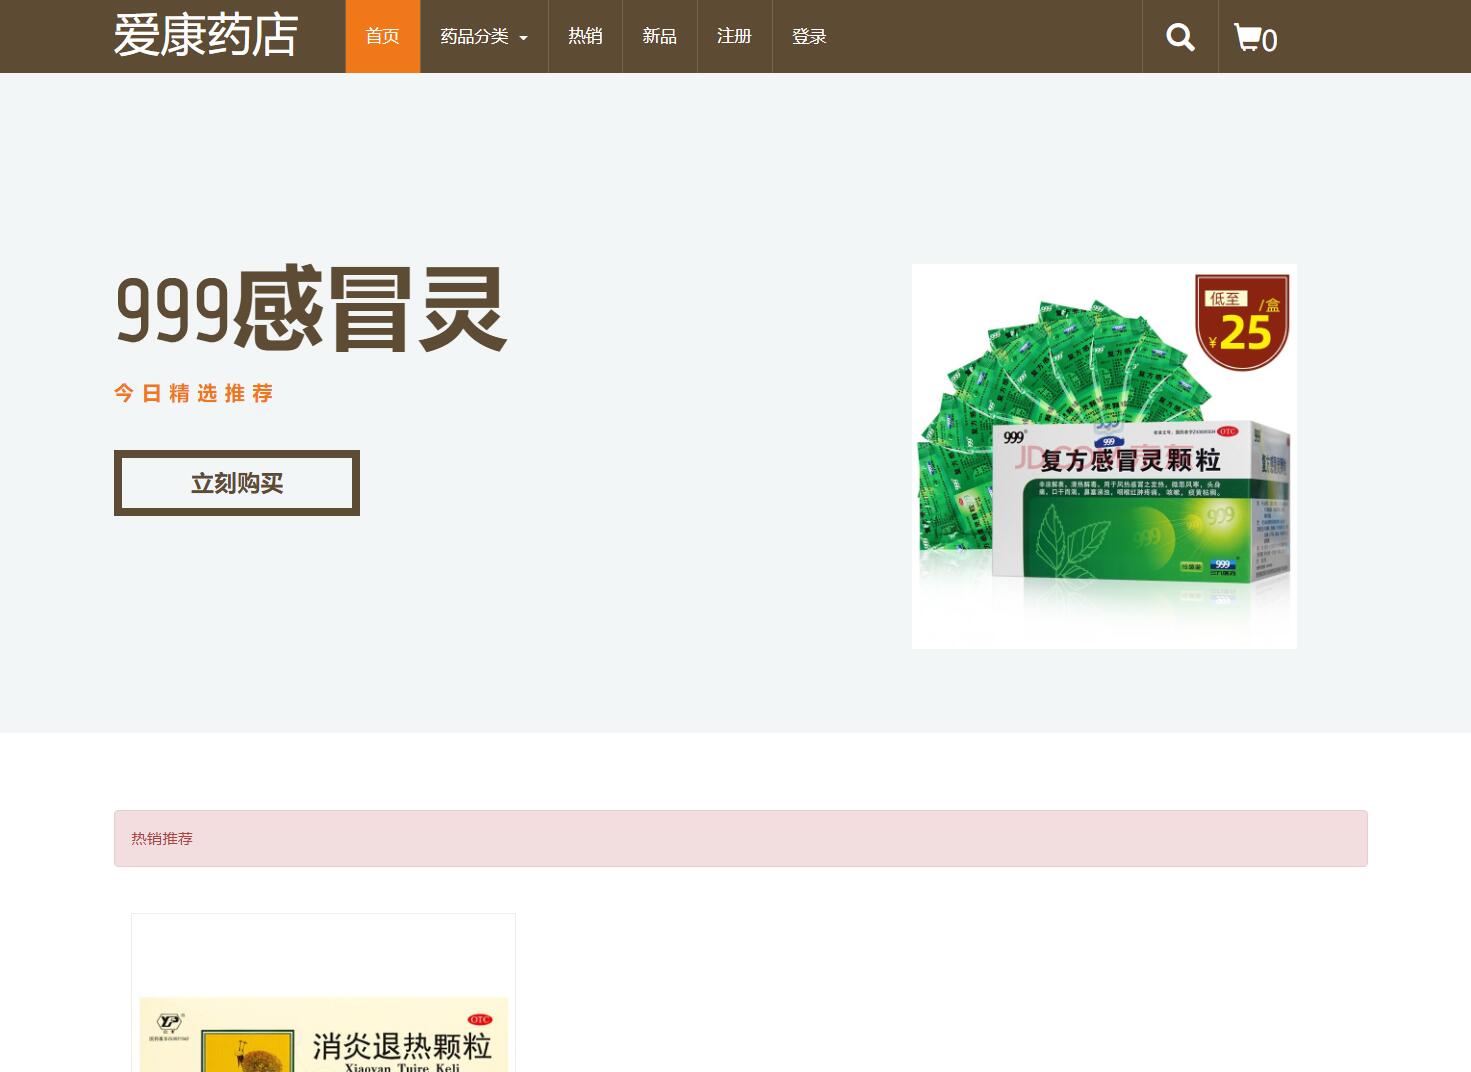
Task: Go to the 首页 home page
Action: click(x=382, y=36)
